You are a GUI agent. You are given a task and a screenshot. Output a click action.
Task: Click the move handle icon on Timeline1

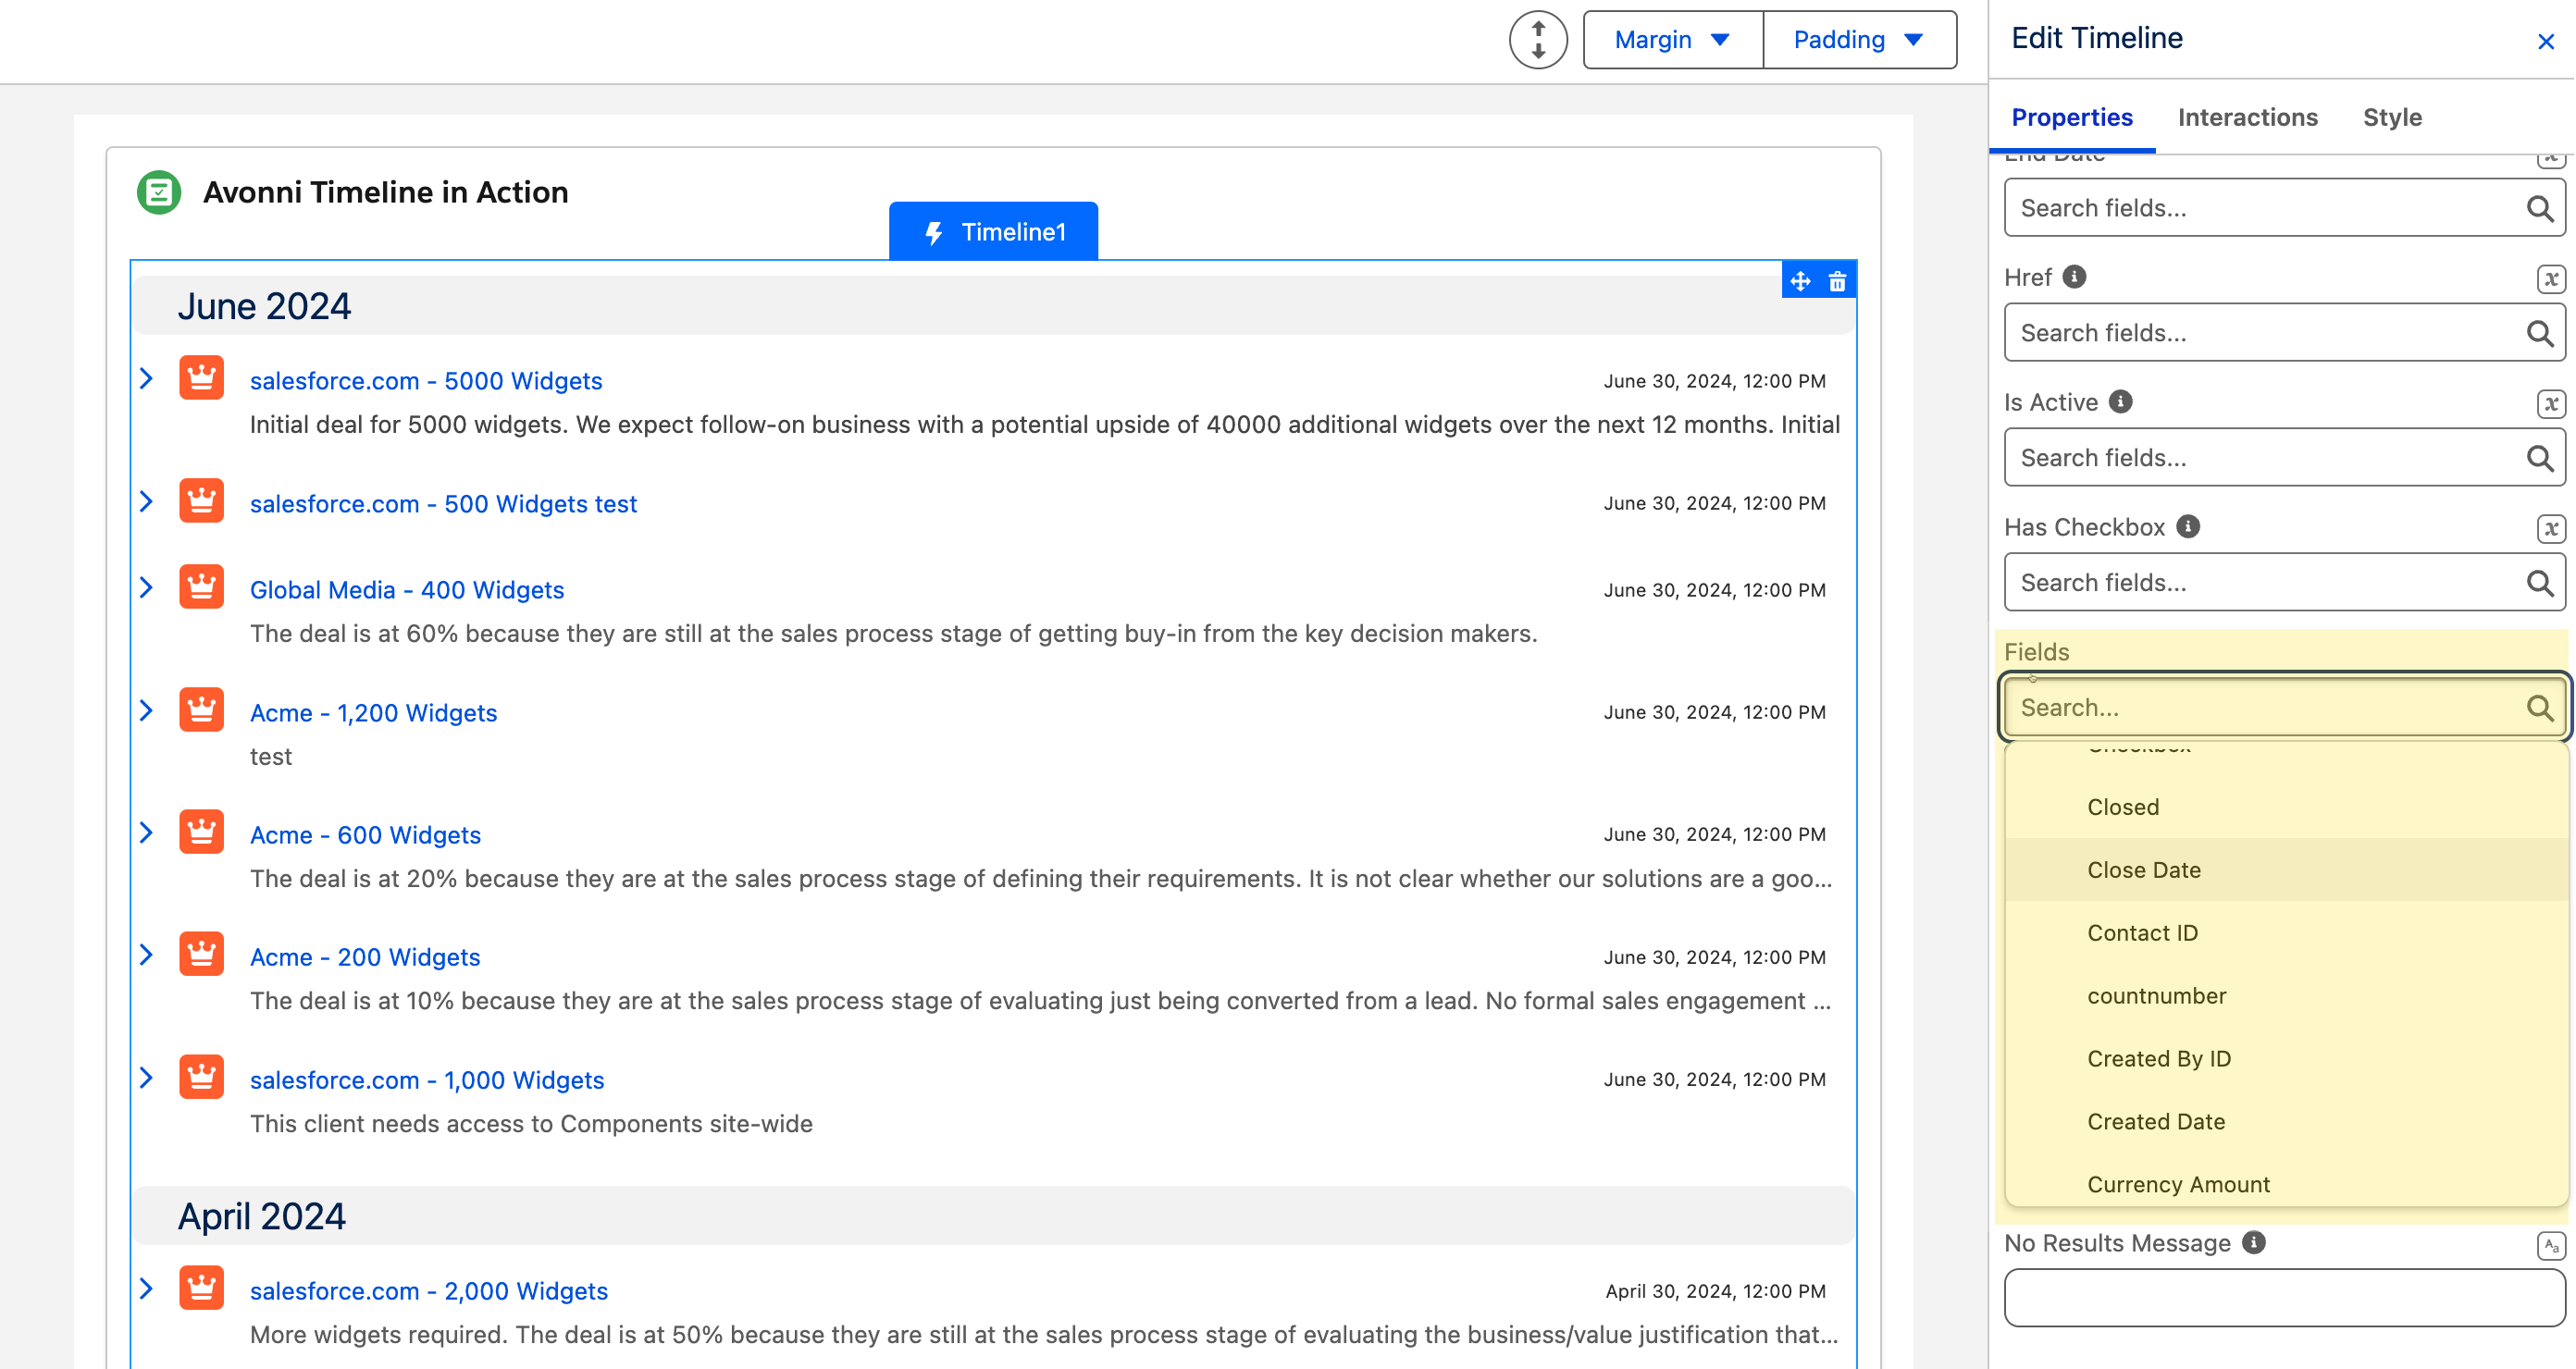(1800, 282)
